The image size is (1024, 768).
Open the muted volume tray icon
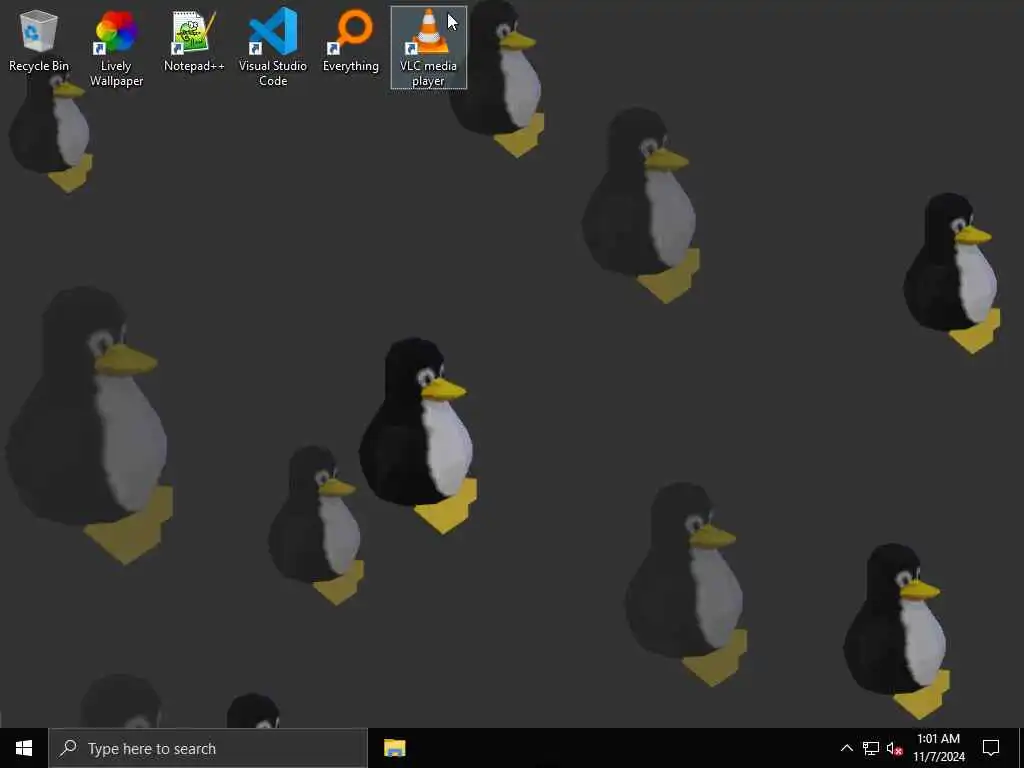[x=895, y=748]
